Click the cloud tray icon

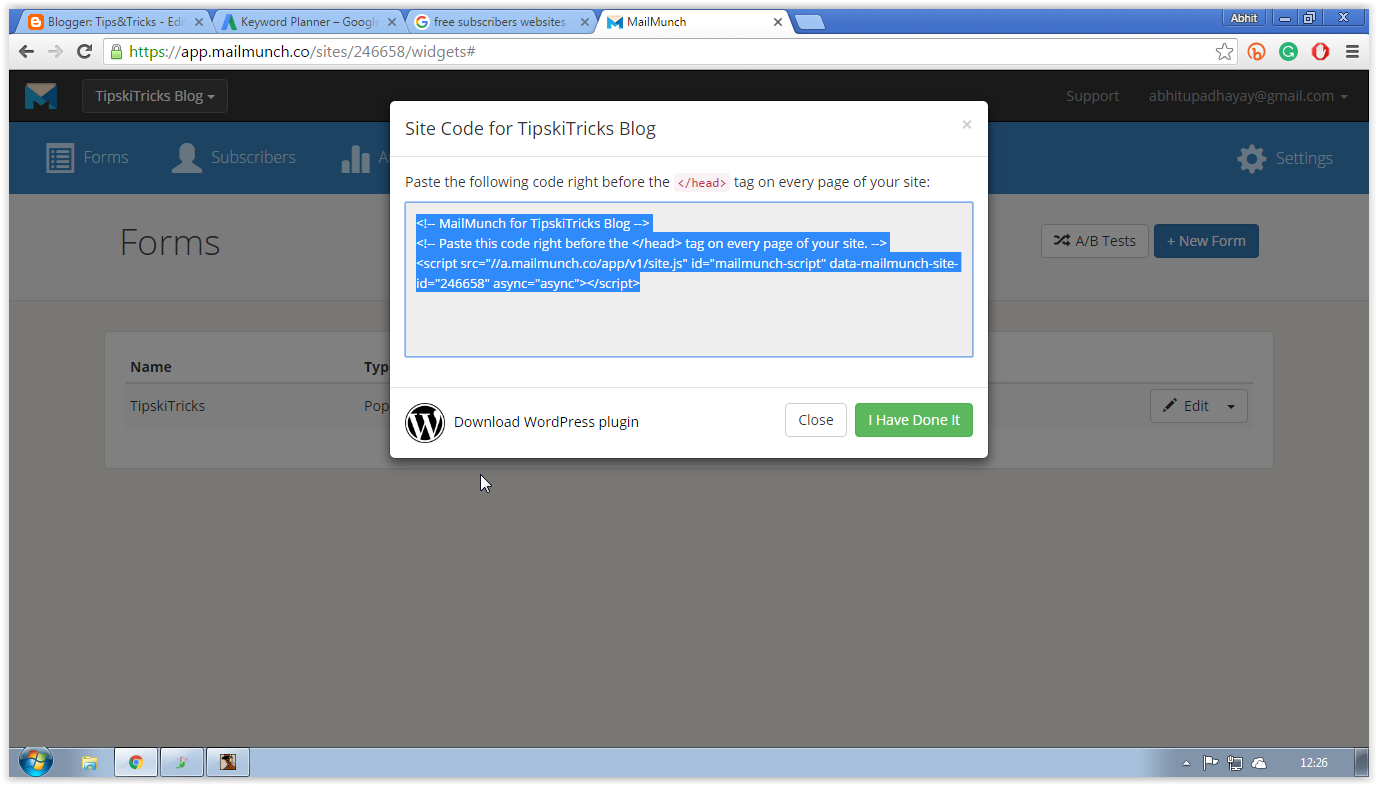(1259, 763)
